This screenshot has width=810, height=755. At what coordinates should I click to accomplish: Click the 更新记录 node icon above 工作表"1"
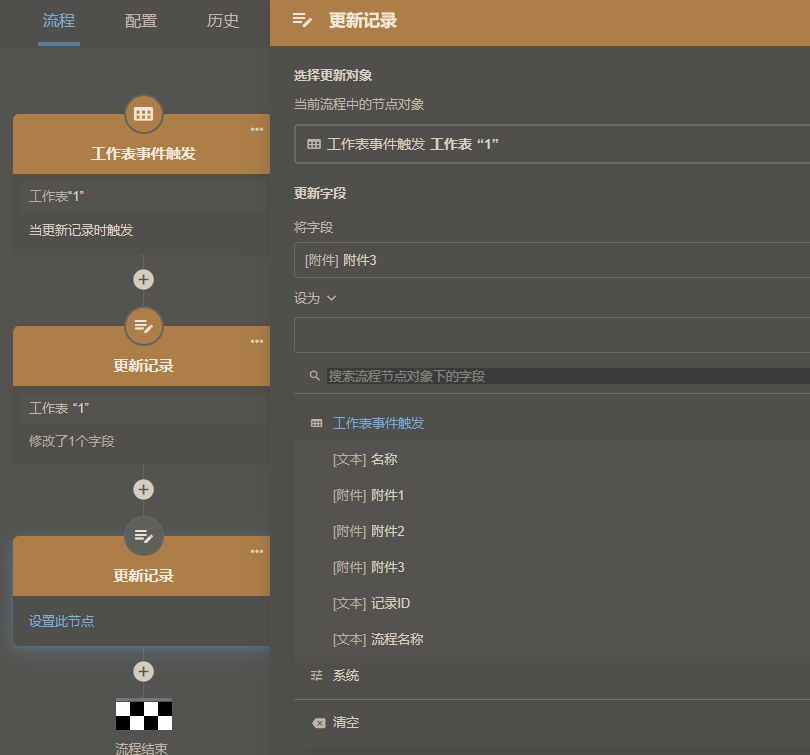143,326
